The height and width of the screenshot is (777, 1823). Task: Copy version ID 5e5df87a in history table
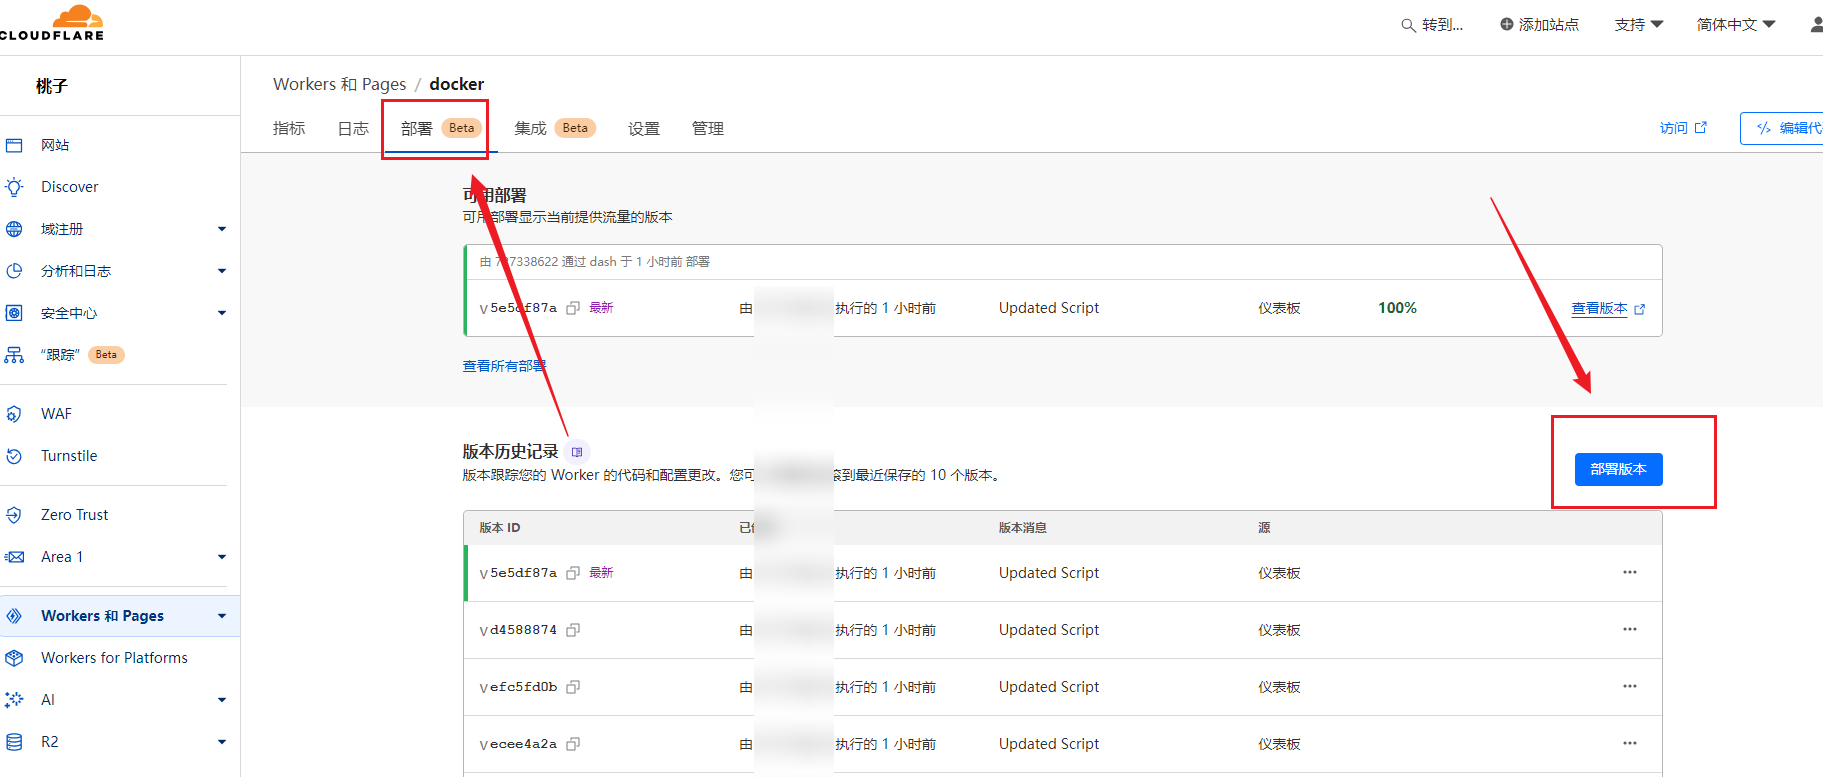point(573,573)
